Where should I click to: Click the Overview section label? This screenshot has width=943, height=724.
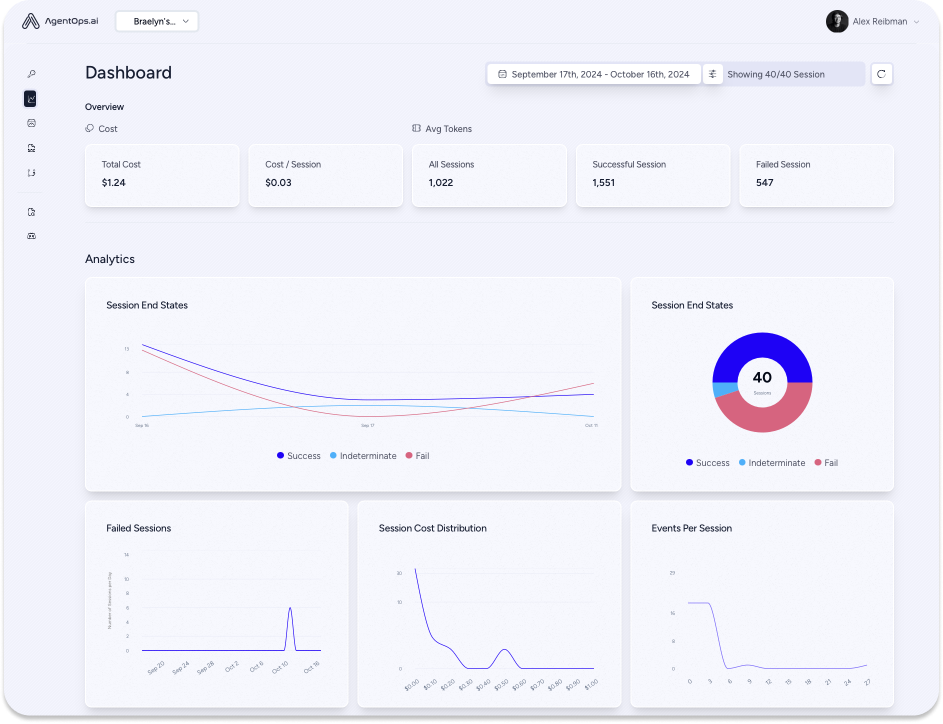[x=104, y=106]
